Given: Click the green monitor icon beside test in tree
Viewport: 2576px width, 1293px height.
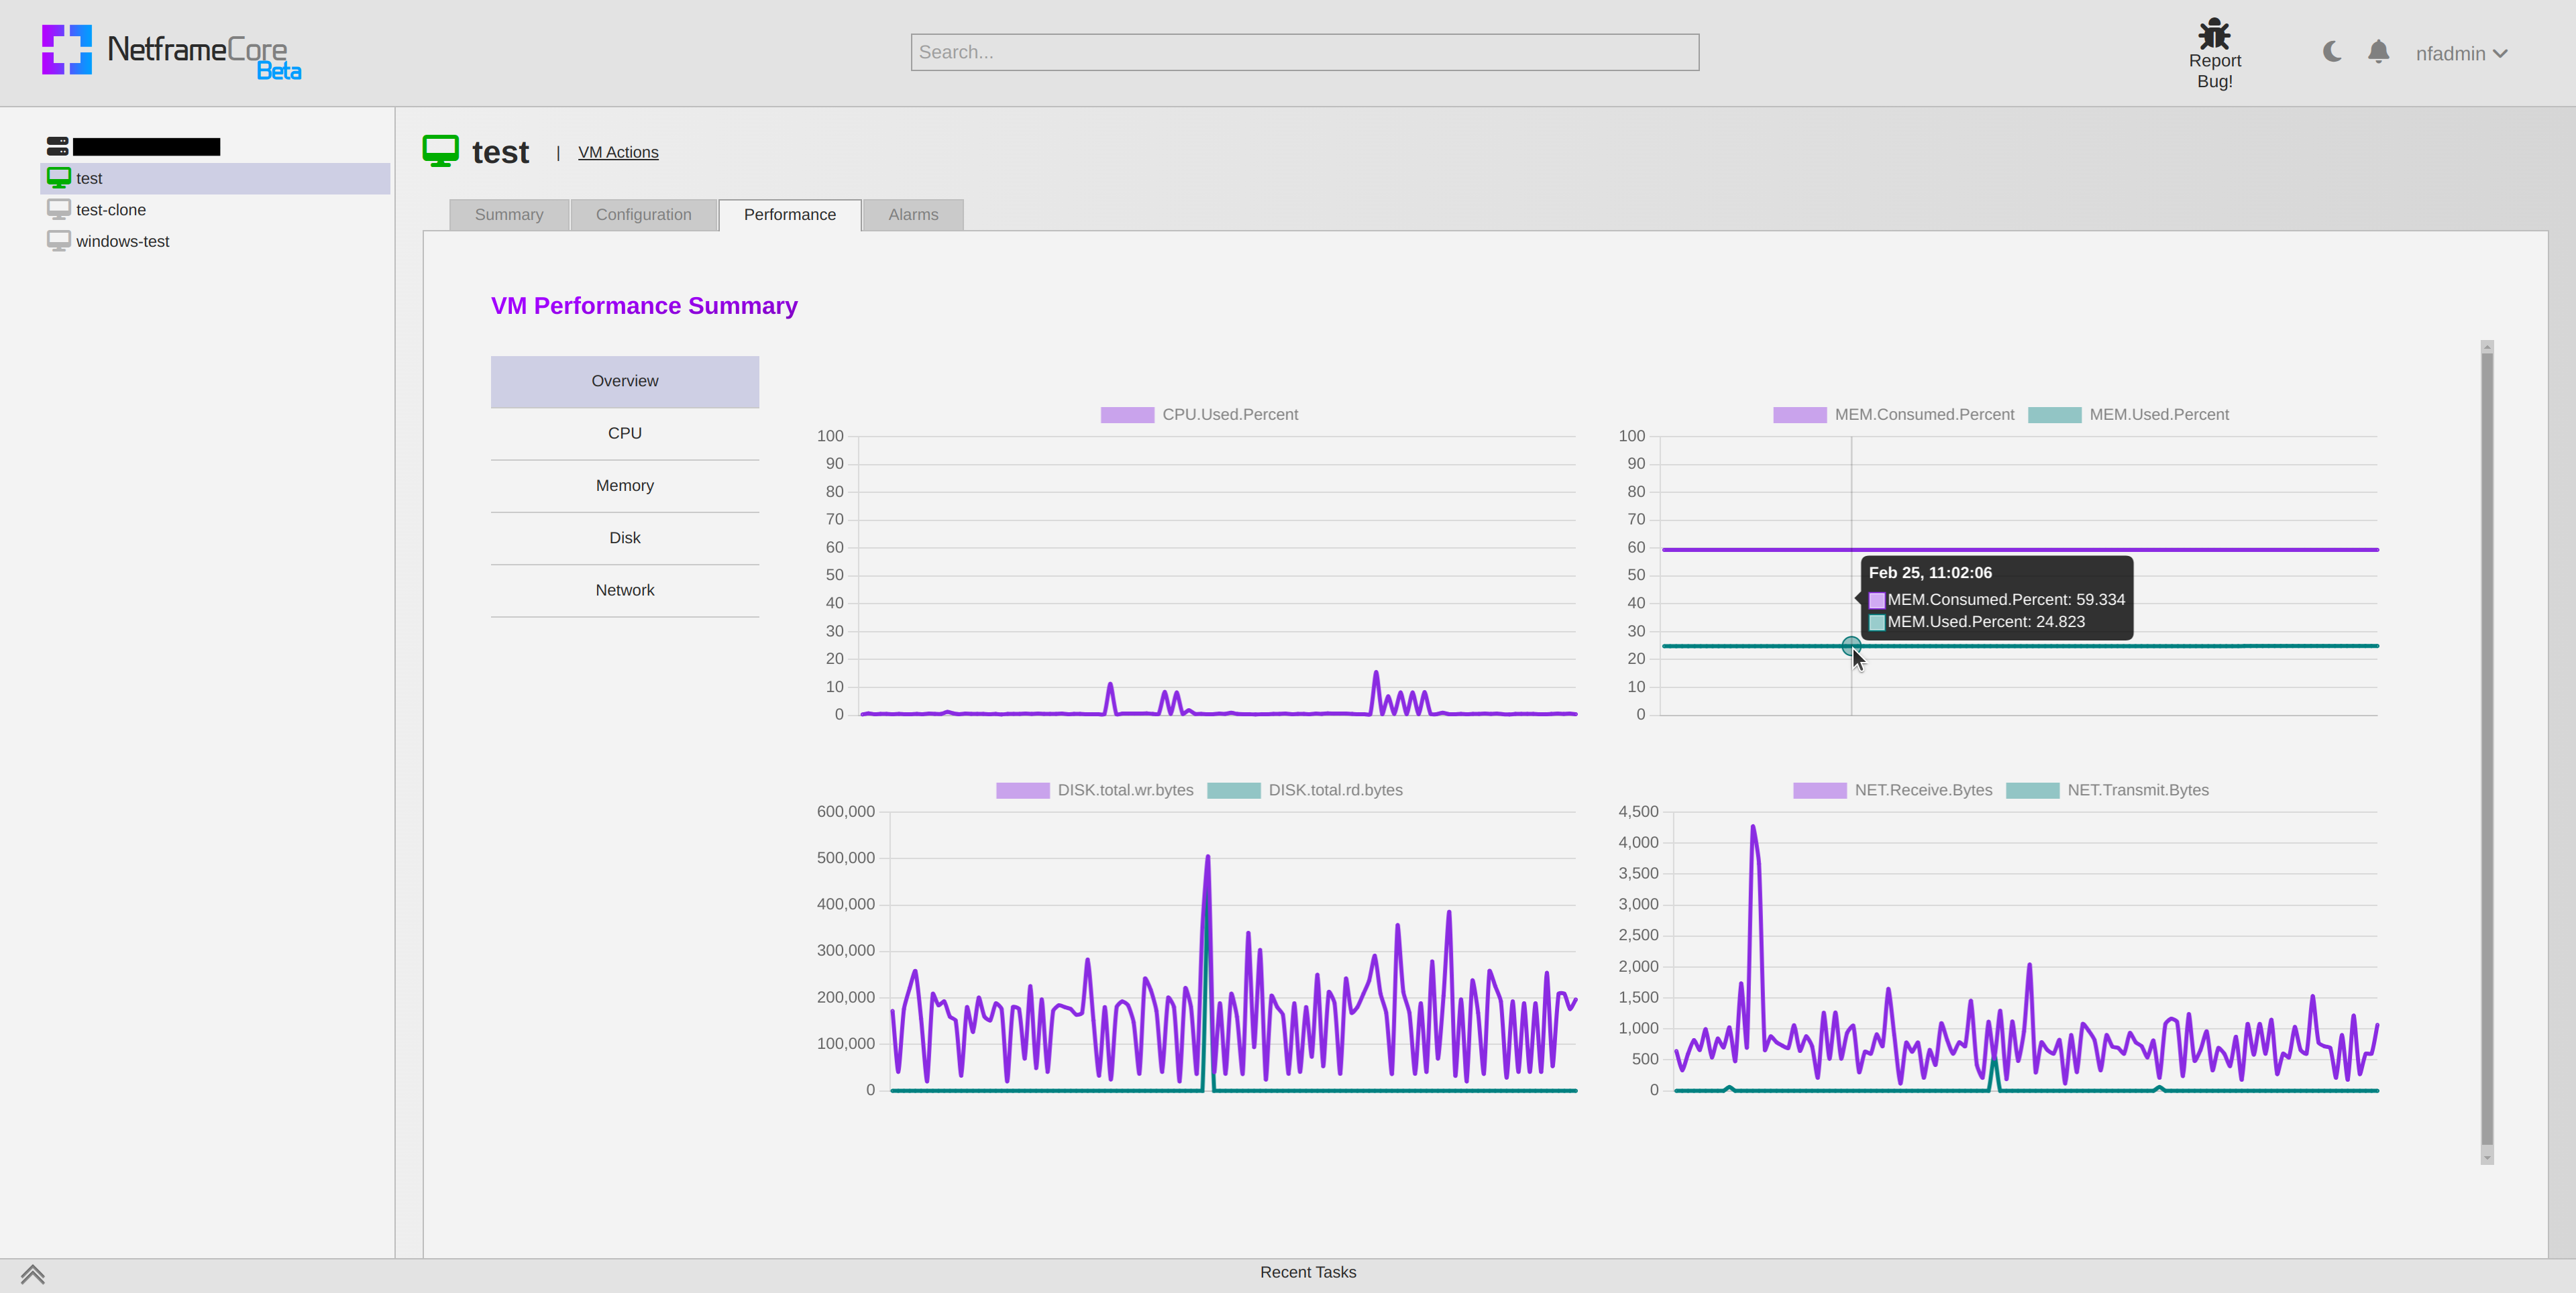Looking at the screenshot, I should [59, 178].
